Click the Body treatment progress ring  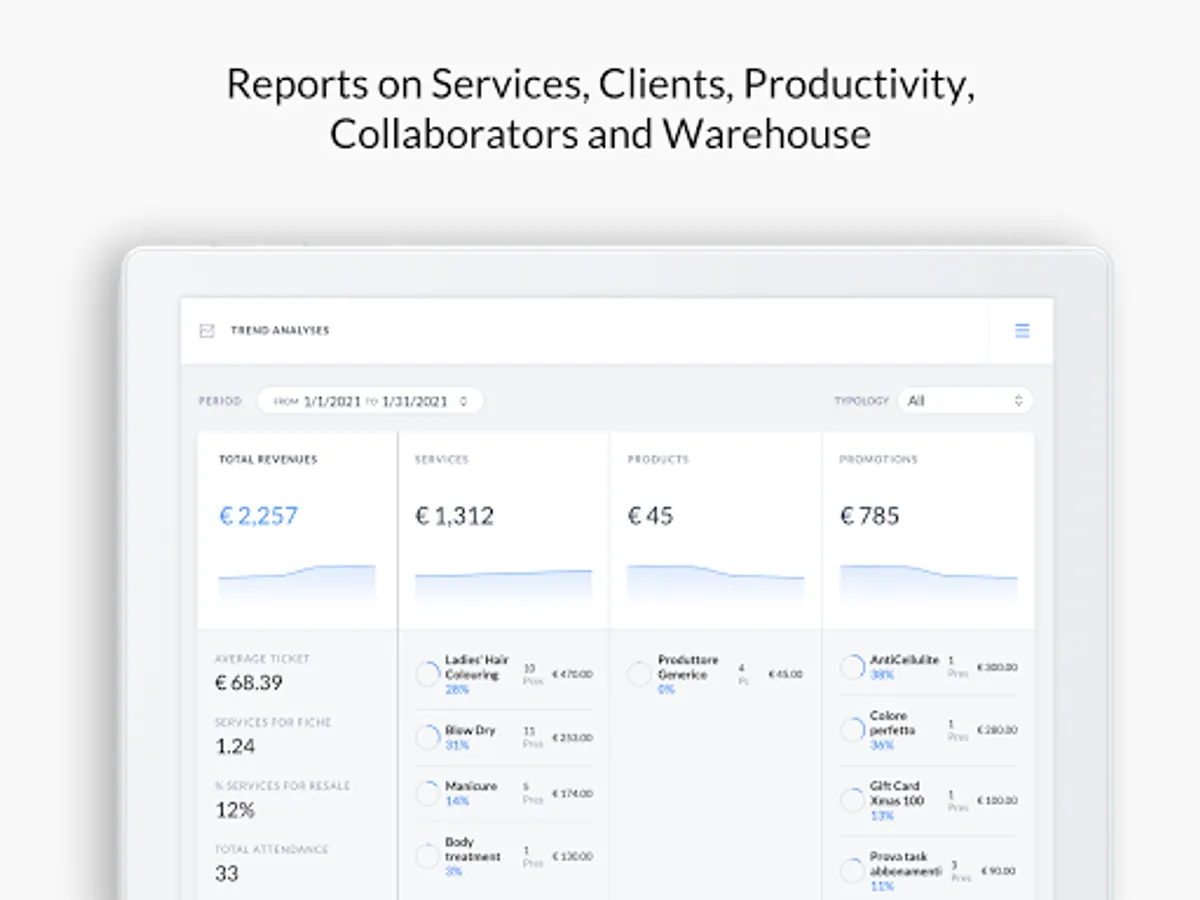(428, 857)
